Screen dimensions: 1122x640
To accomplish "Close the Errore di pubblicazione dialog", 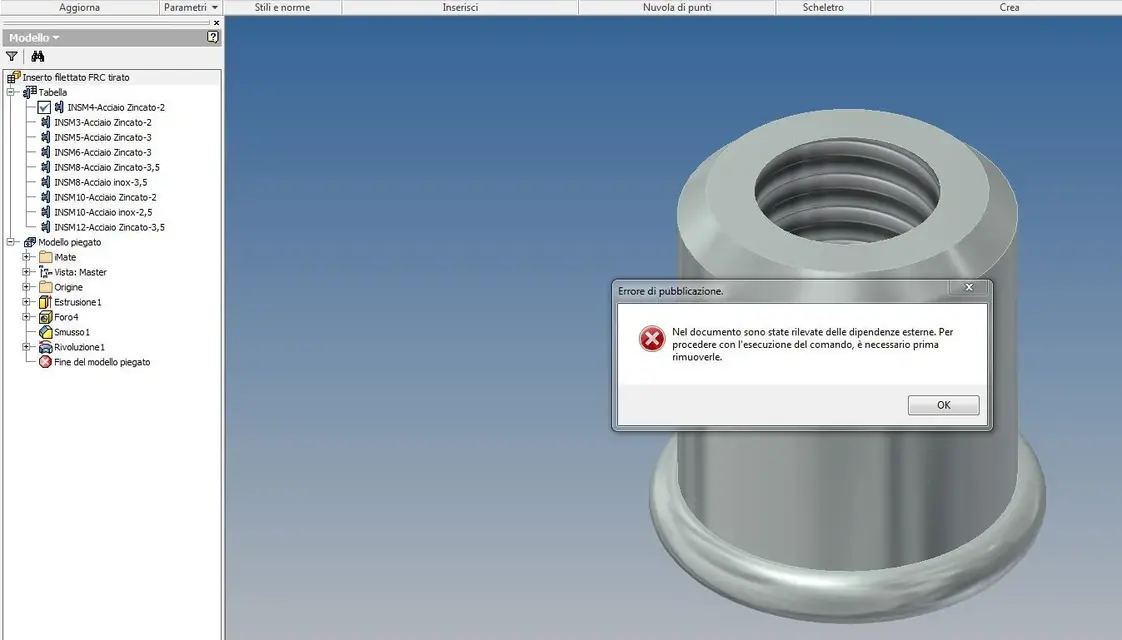I will pos(969,288).
